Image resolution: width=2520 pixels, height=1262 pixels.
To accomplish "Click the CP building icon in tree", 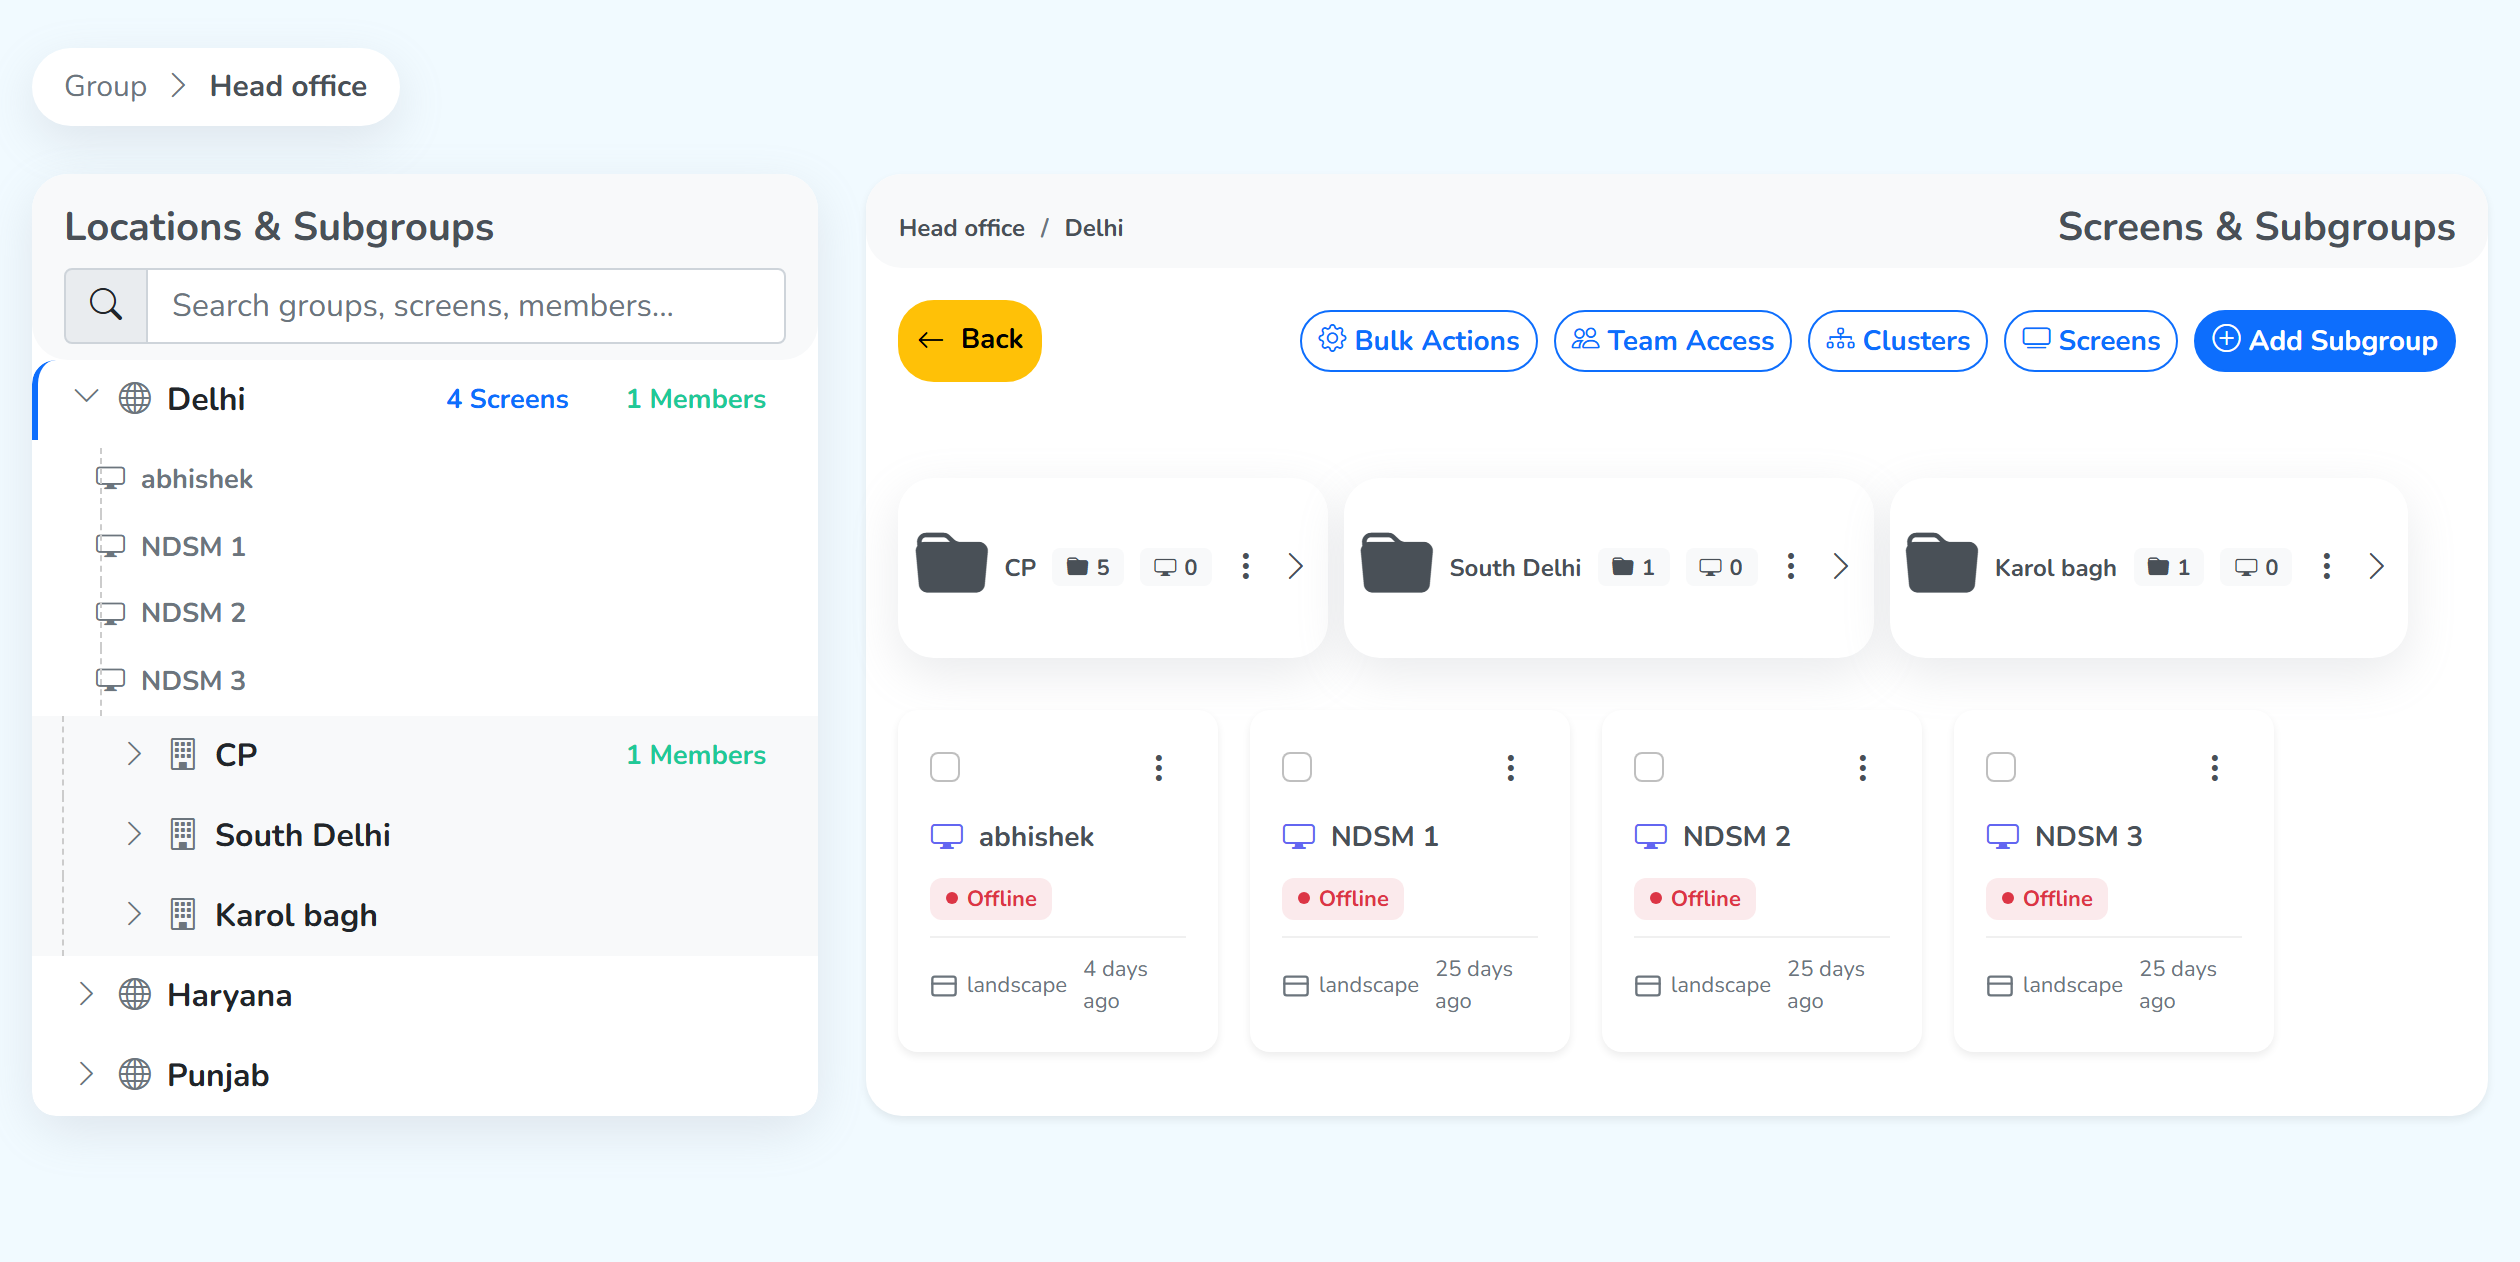I will [183, 754].
